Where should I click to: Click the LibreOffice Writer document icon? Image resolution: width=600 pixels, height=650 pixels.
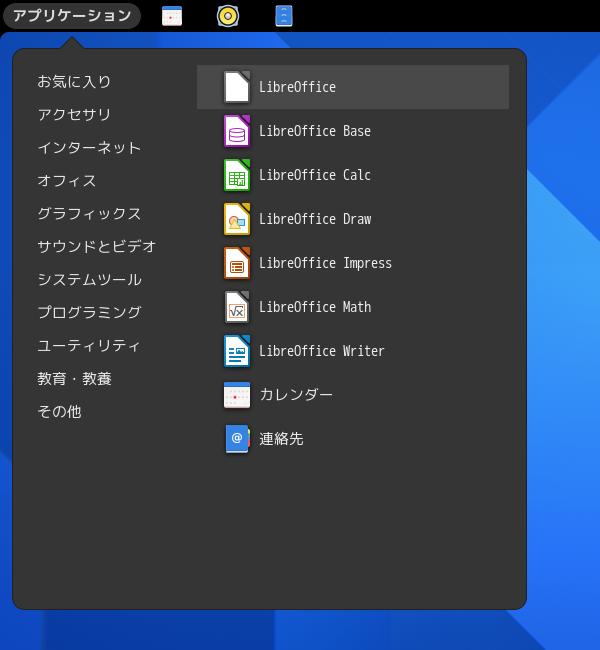pos(237,351)
